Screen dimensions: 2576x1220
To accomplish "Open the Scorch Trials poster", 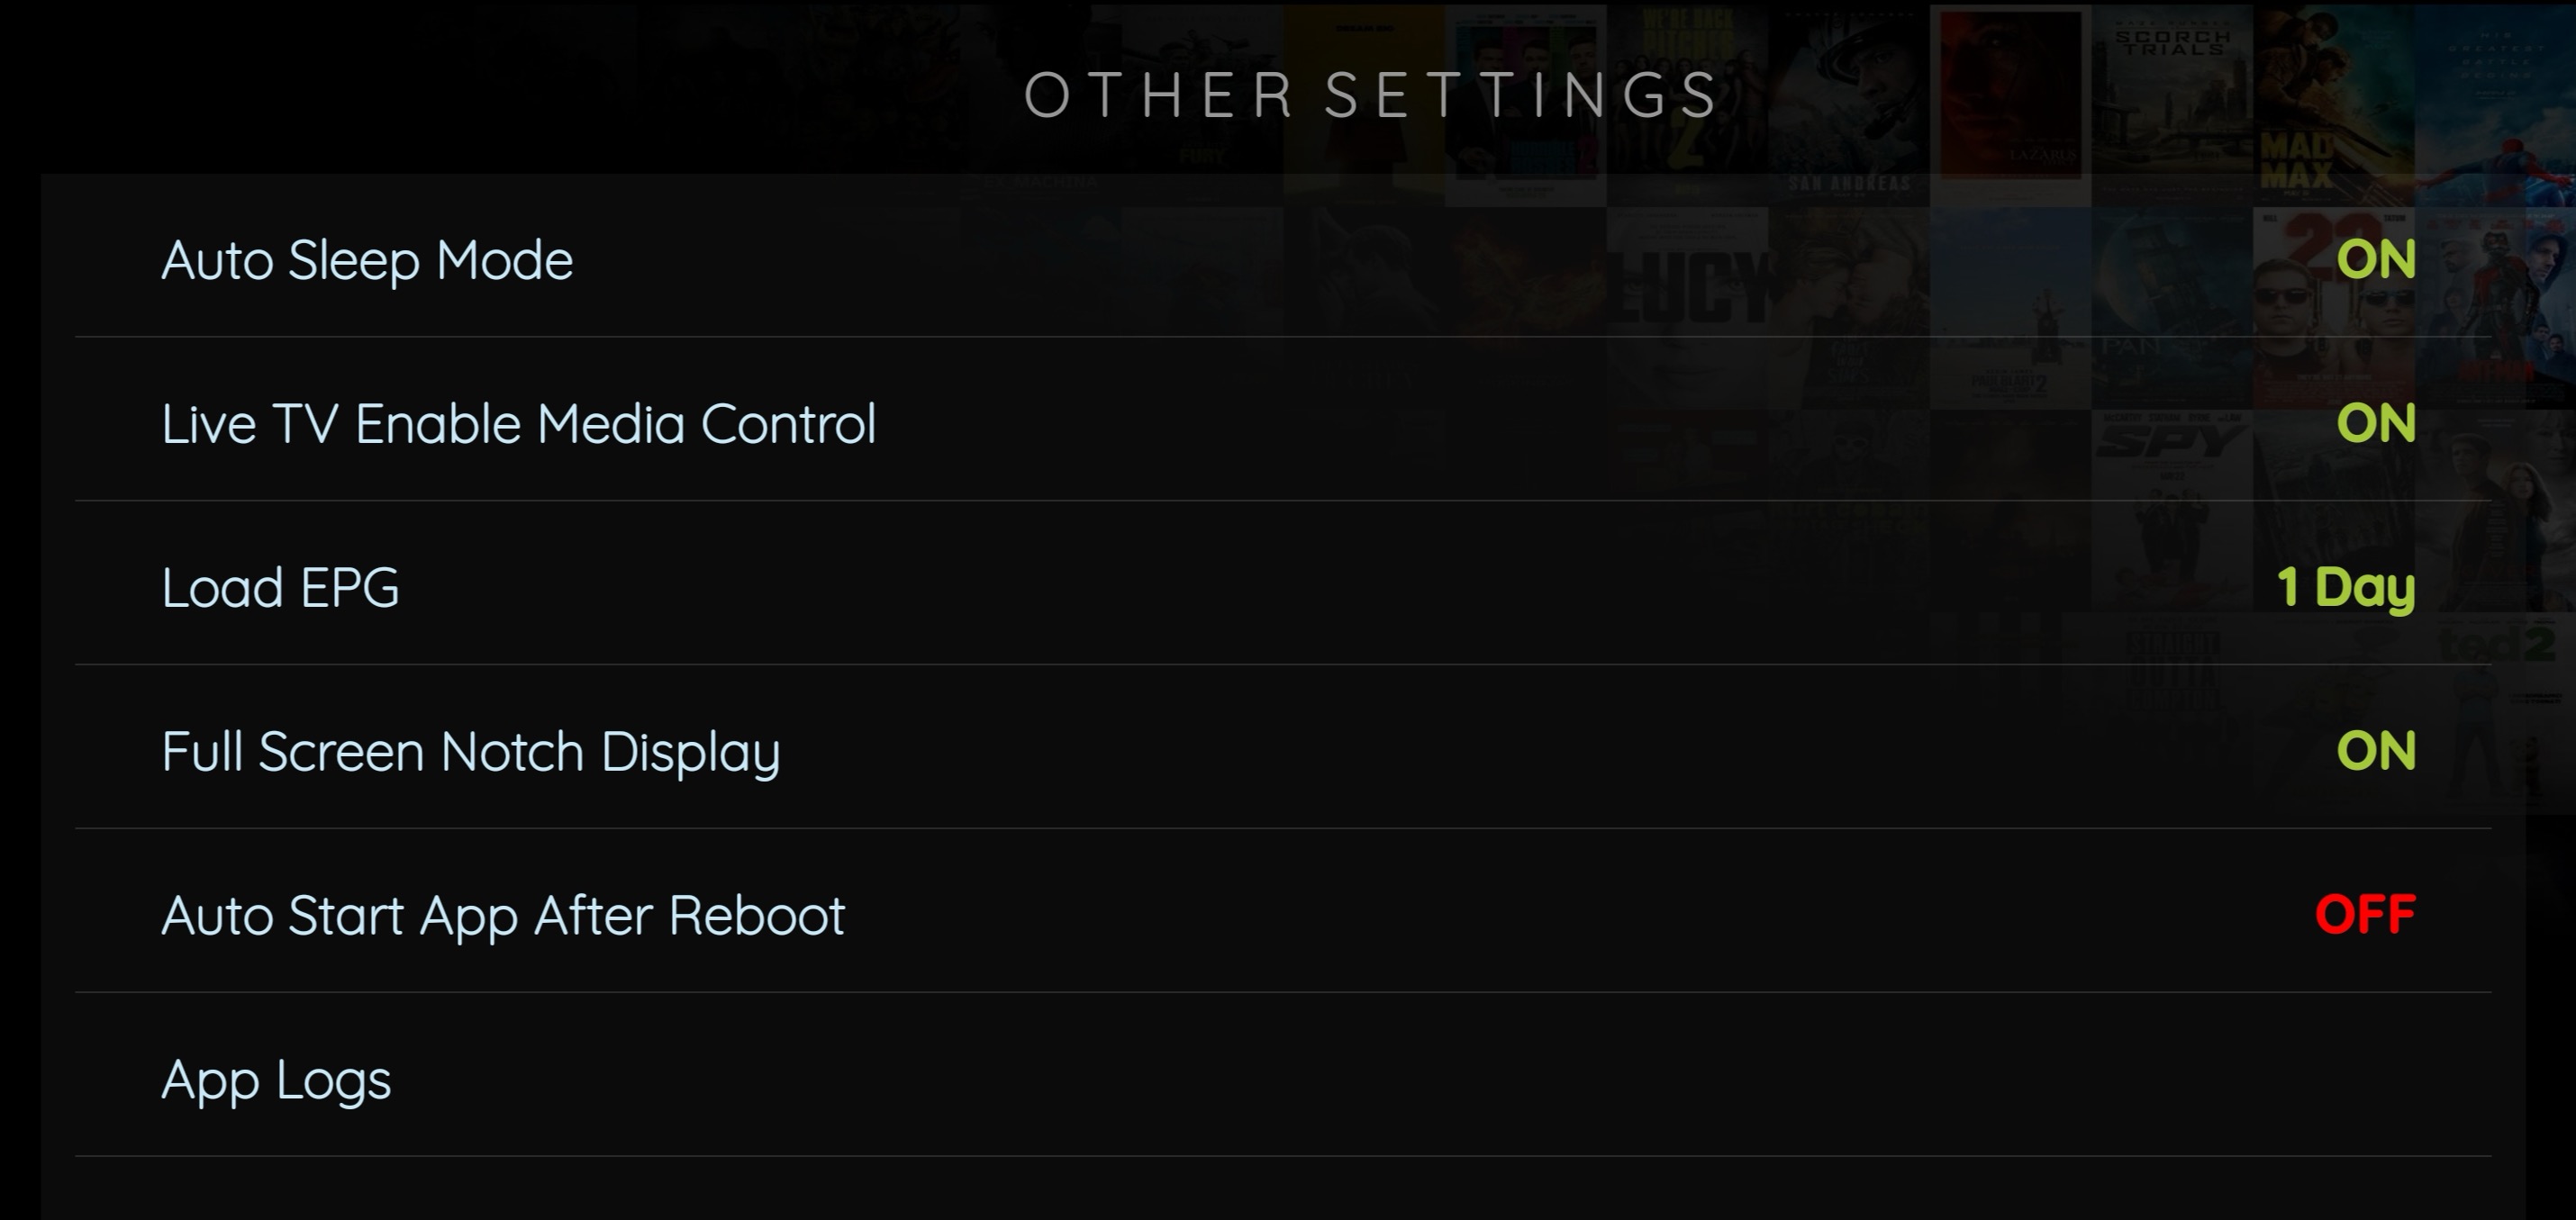I will pos(2172,100).
